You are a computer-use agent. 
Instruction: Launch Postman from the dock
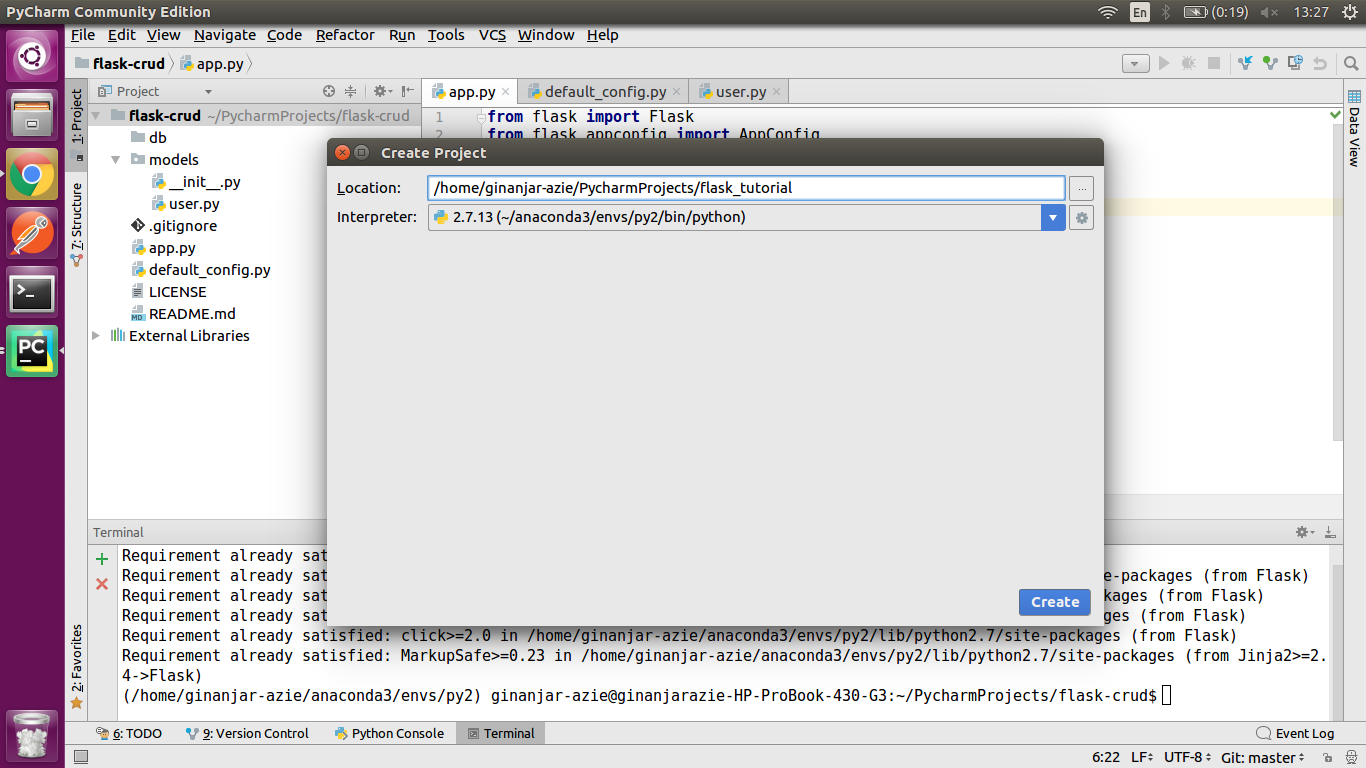pyautogui.click(x=32, y=233)
